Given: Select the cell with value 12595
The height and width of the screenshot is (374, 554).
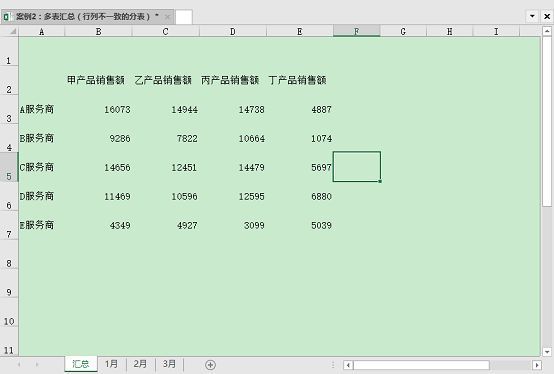Looking at the screenshot, I should (232, 196).
